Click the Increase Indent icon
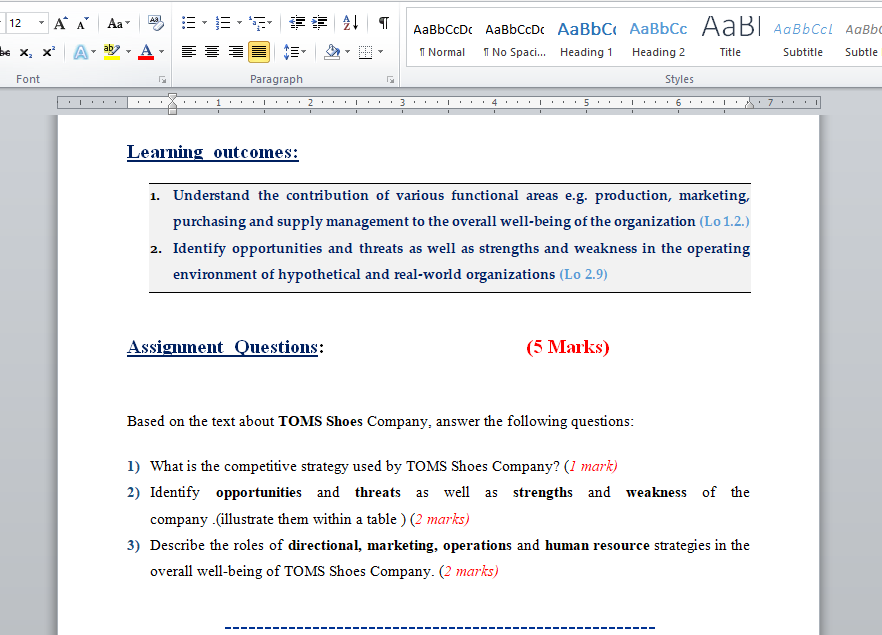Image resolution: width=882 pixels, height=635 pixels. 320,23
